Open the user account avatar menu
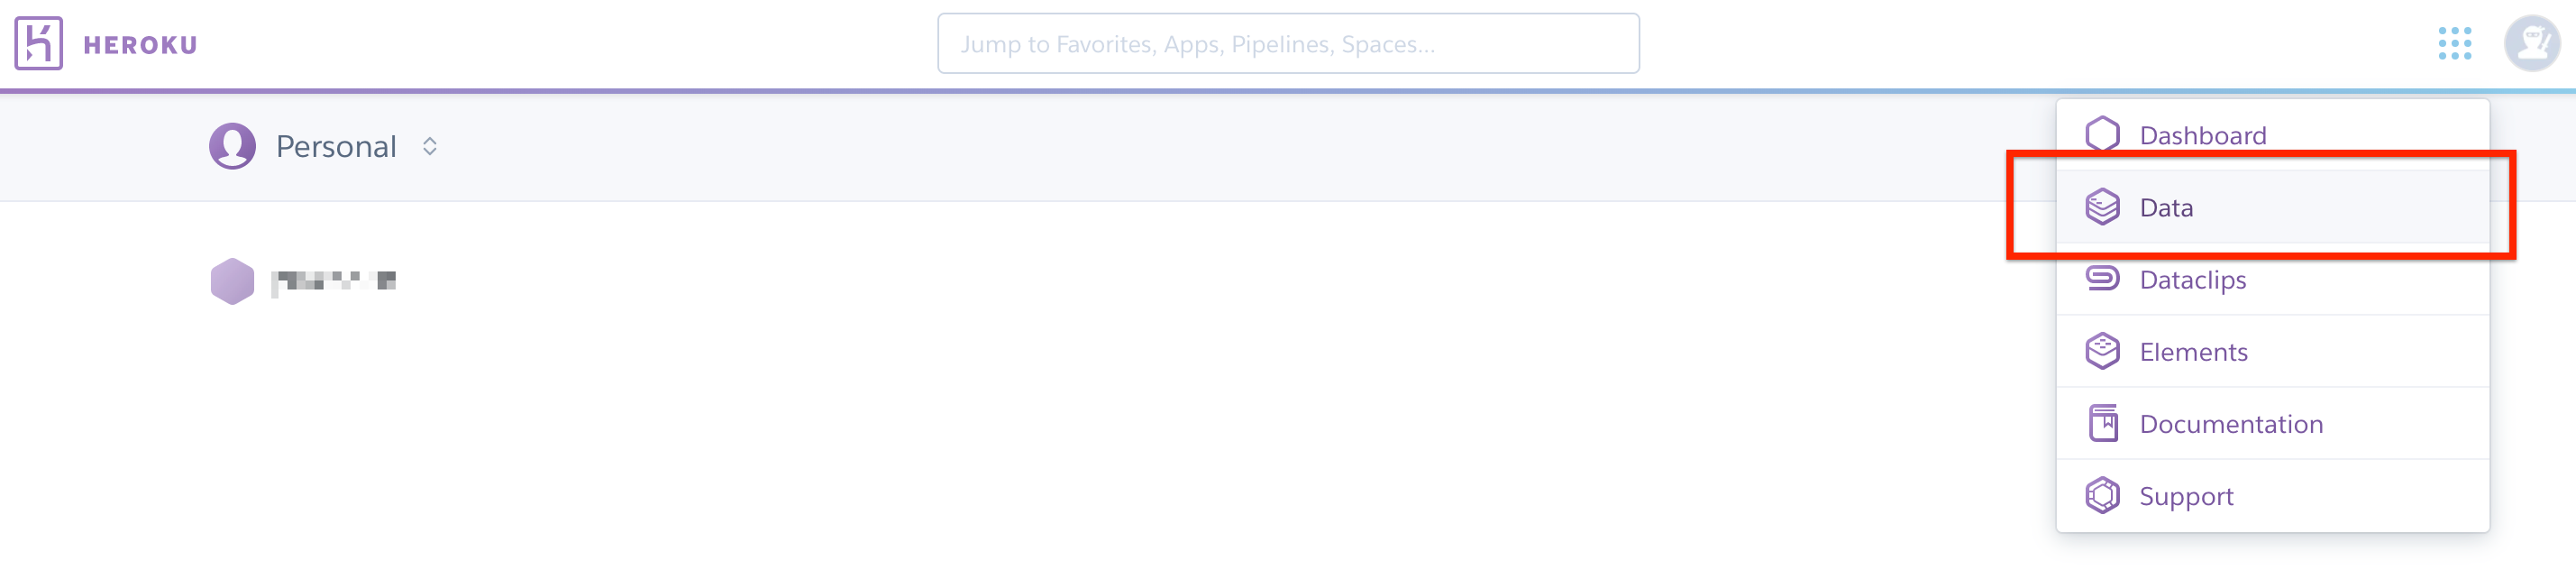The width and height of the screenshot is (2576, 579). (x=2530, y=44)
